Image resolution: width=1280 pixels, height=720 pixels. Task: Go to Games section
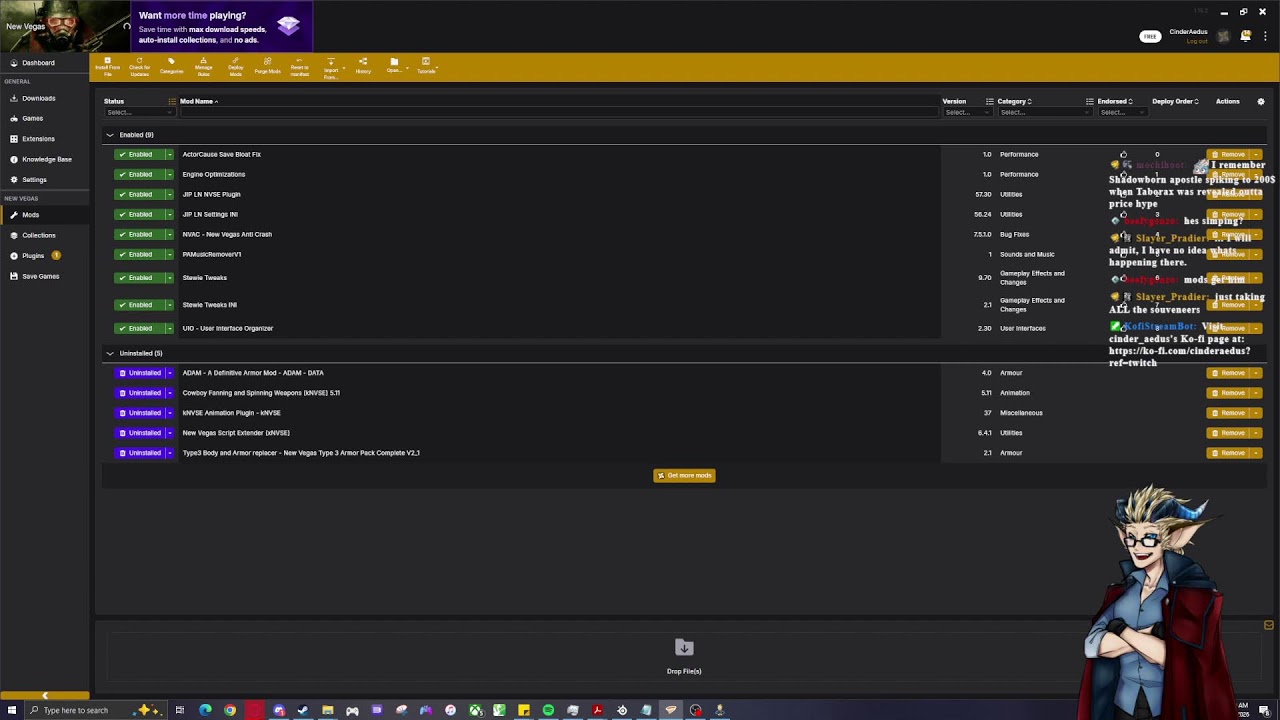32,118
